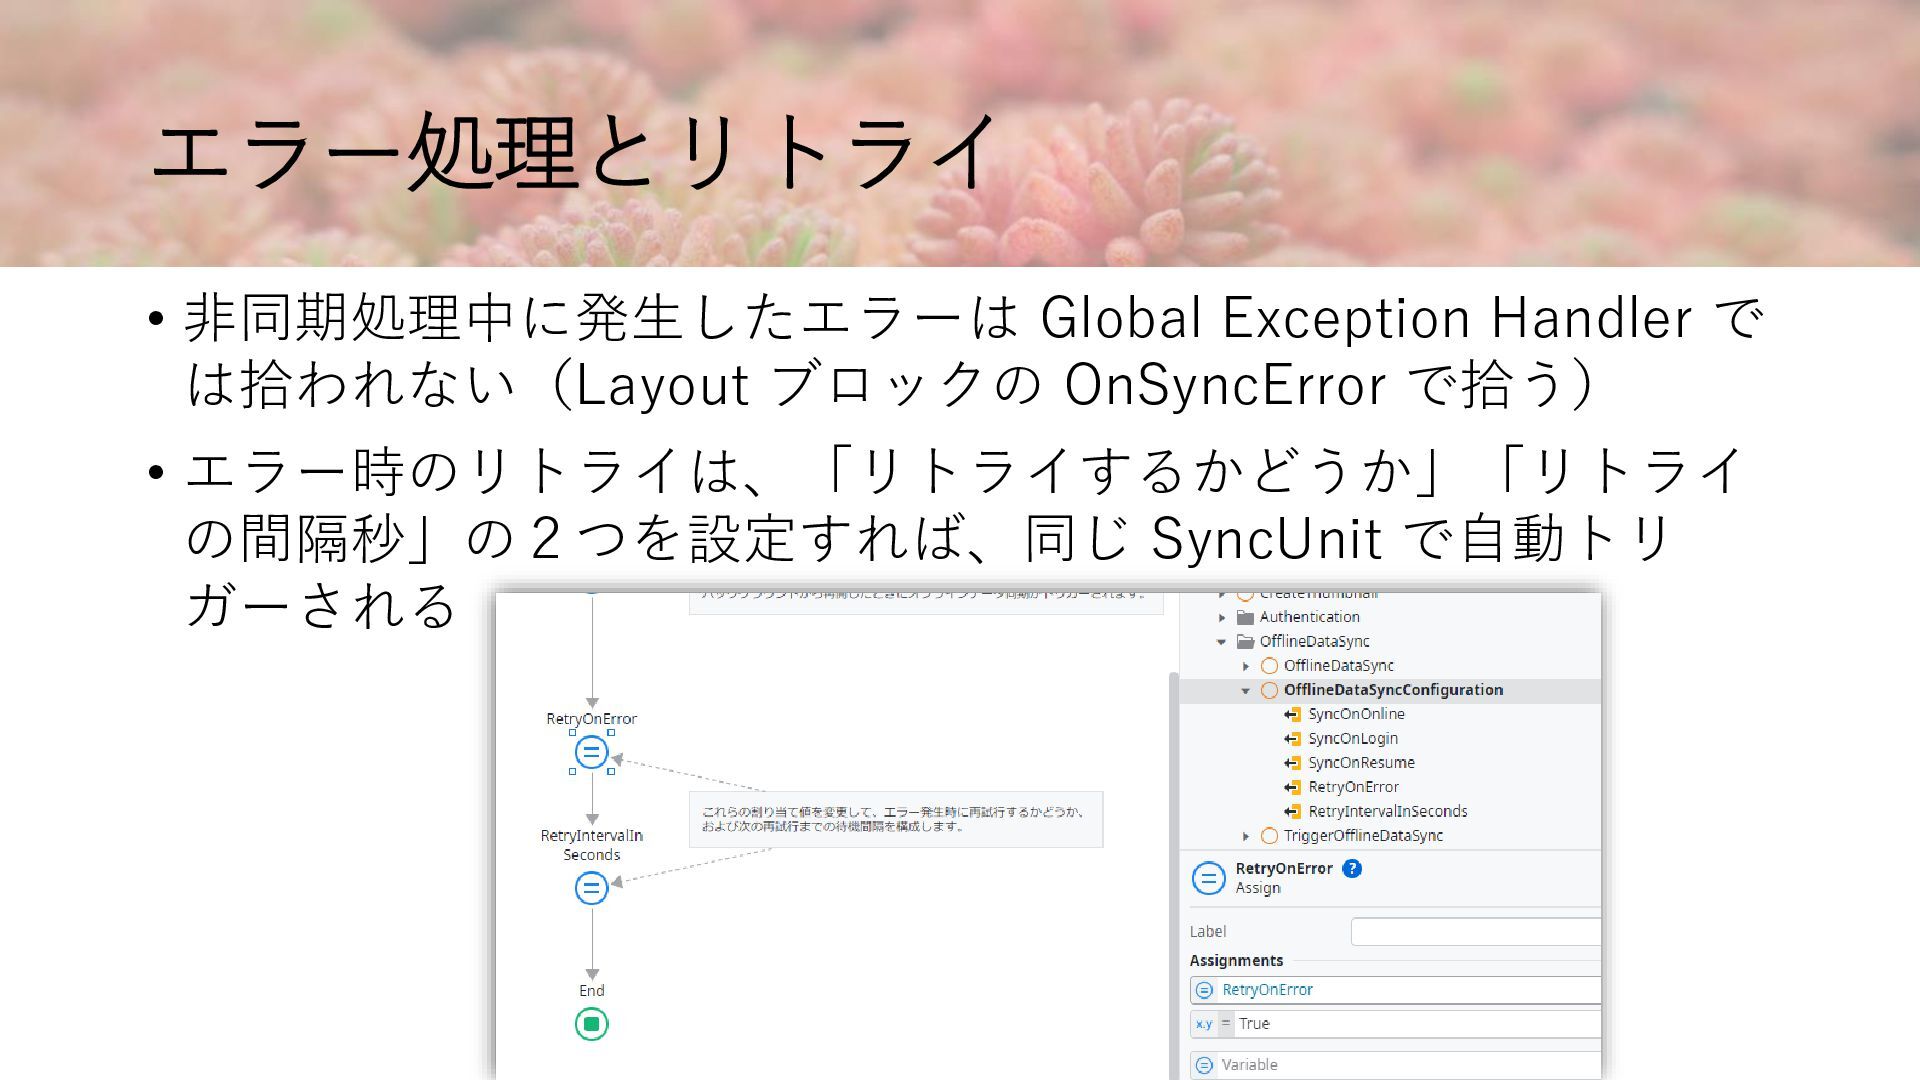Select RetryIntervalInSeconds parameter in tree

(x=1387, y=811)
